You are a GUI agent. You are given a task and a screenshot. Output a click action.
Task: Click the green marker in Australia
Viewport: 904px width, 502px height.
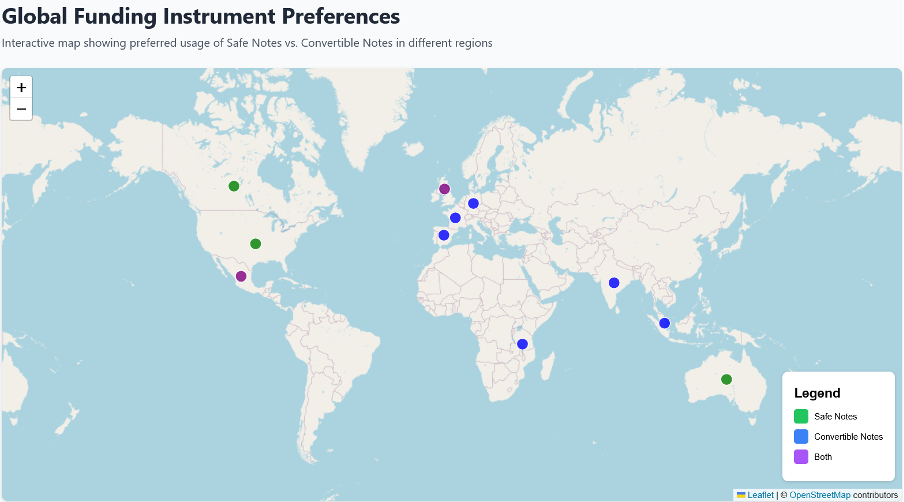tap(726, 379)
